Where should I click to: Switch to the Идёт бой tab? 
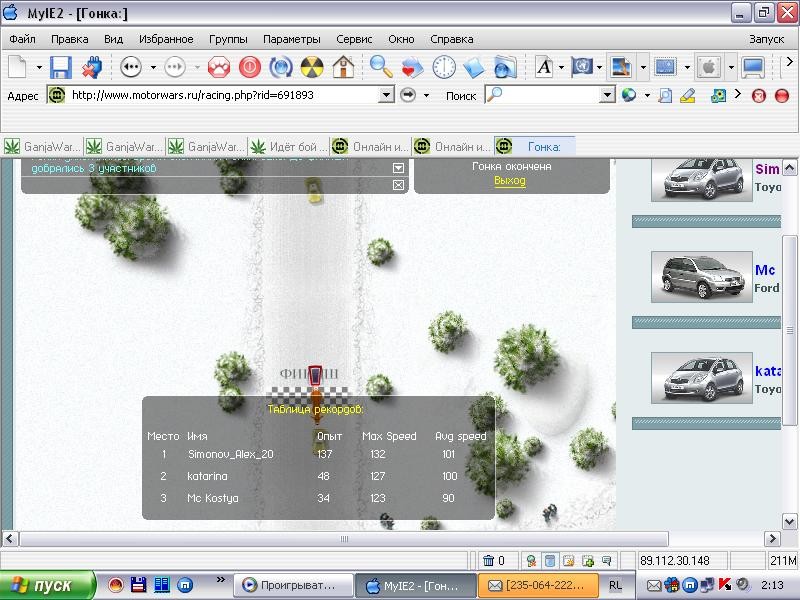tap(289, 147)
